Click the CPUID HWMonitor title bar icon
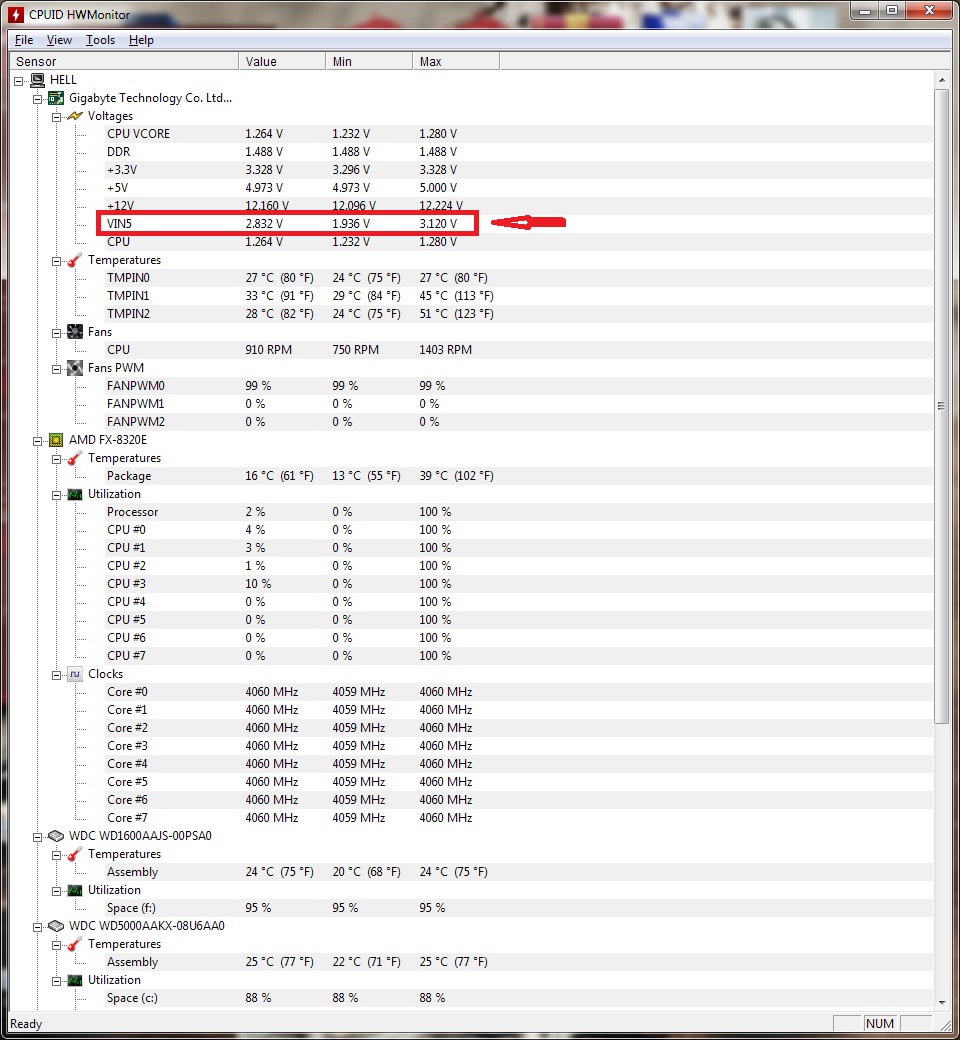This screenshot has width=960, height=1040. (15, 14)
